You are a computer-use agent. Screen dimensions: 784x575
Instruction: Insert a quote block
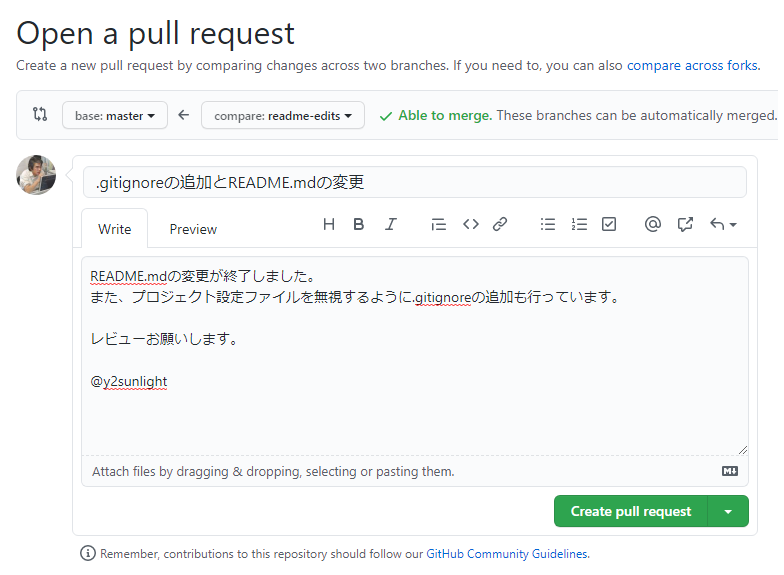438,225
